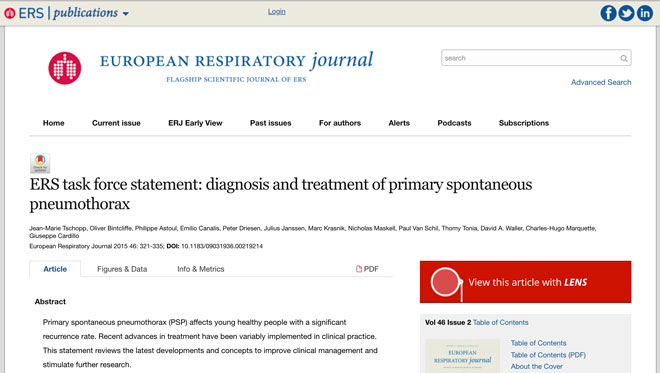Open Podcasts menu item

coord(454,123)
